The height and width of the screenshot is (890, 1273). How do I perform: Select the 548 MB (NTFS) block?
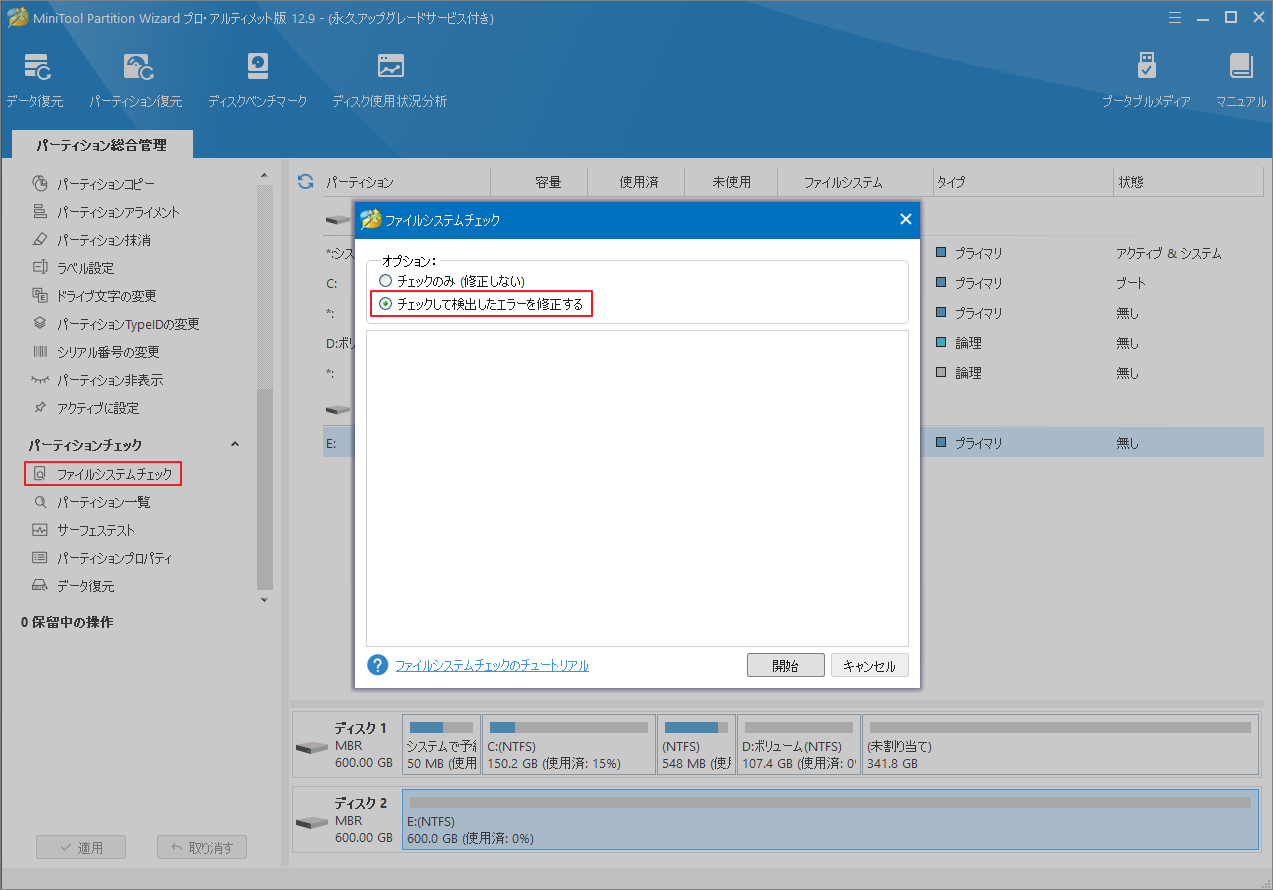[696, 745]
